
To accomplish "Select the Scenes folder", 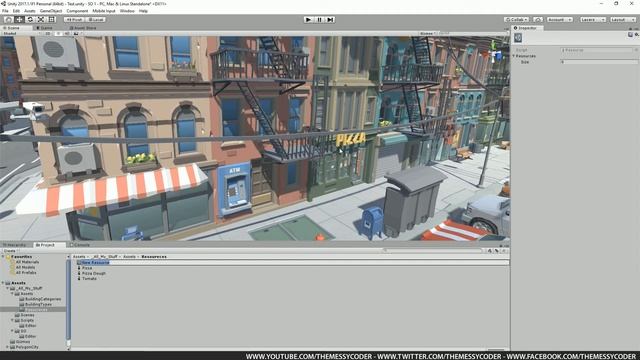I will click(x=27, y=315).
